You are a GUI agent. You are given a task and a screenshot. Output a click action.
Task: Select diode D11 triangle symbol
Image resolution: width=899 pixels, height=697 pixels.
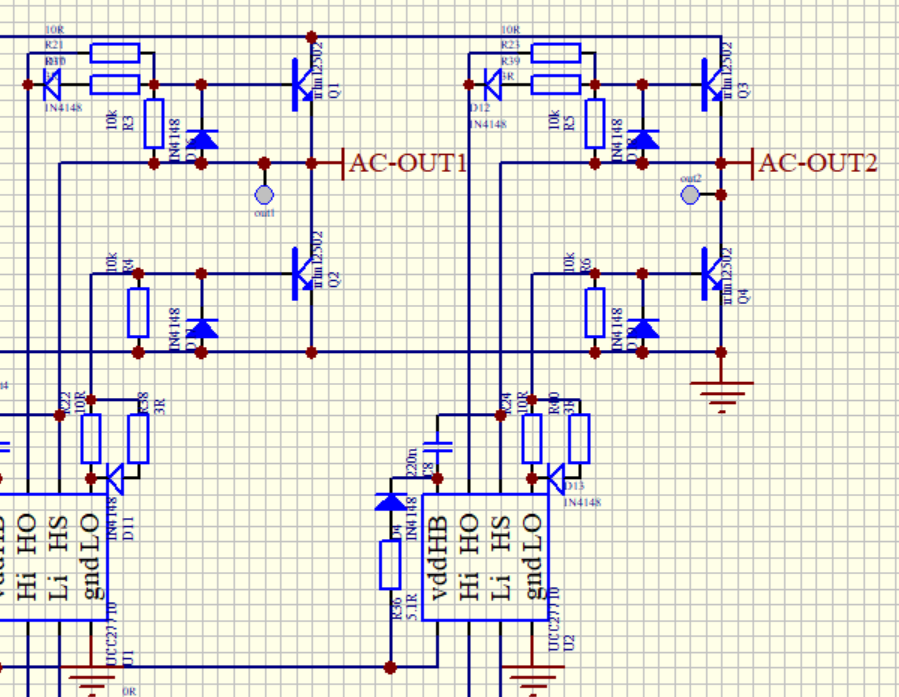click(x=115, y=478)
